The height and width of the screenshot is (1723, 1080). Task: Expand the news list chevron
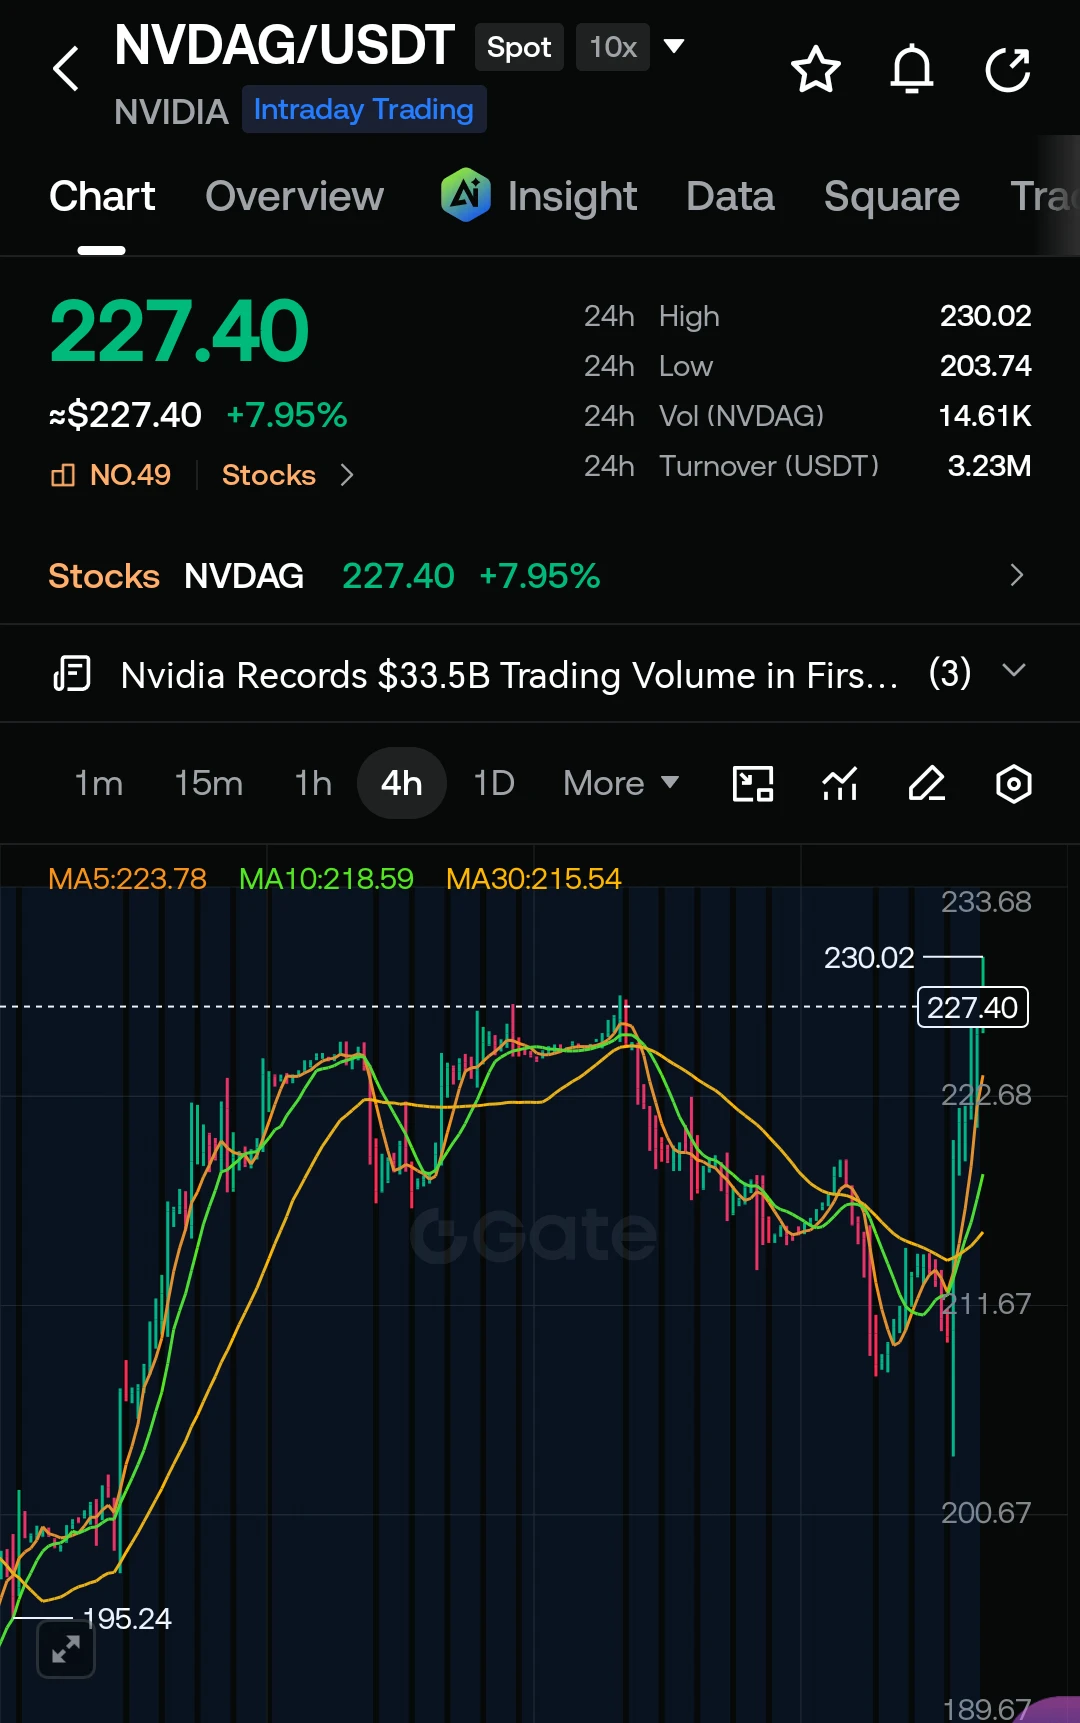point(1014,670)
